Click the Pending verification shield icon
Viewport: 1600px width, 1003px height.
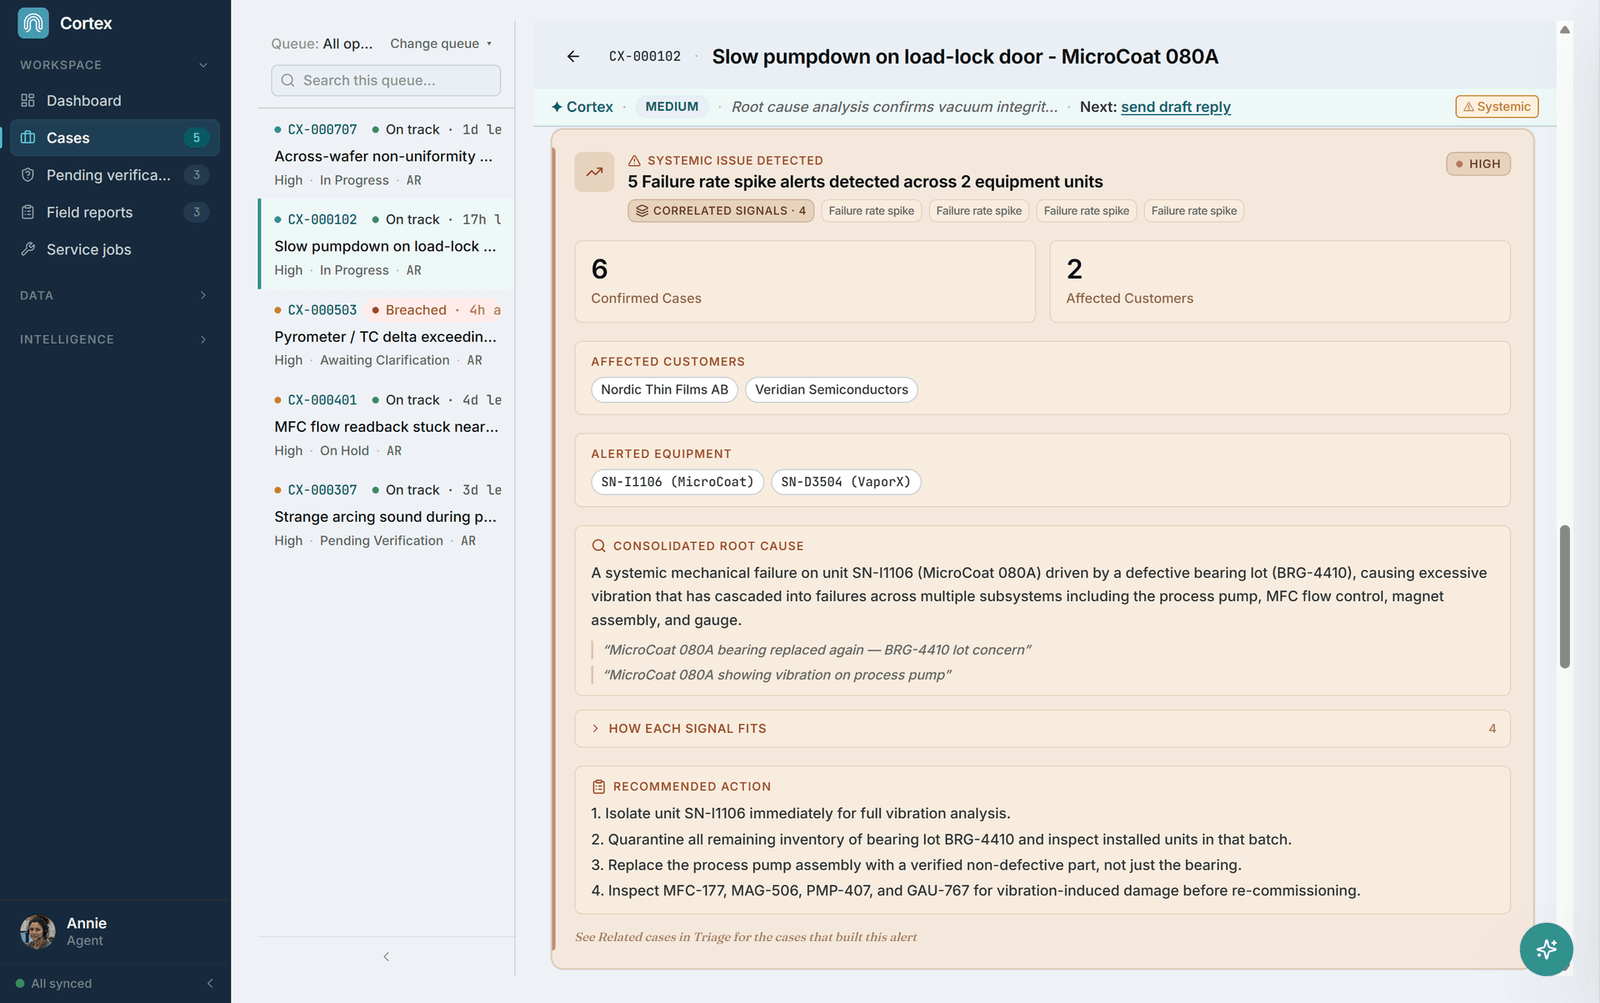[28, 175]
